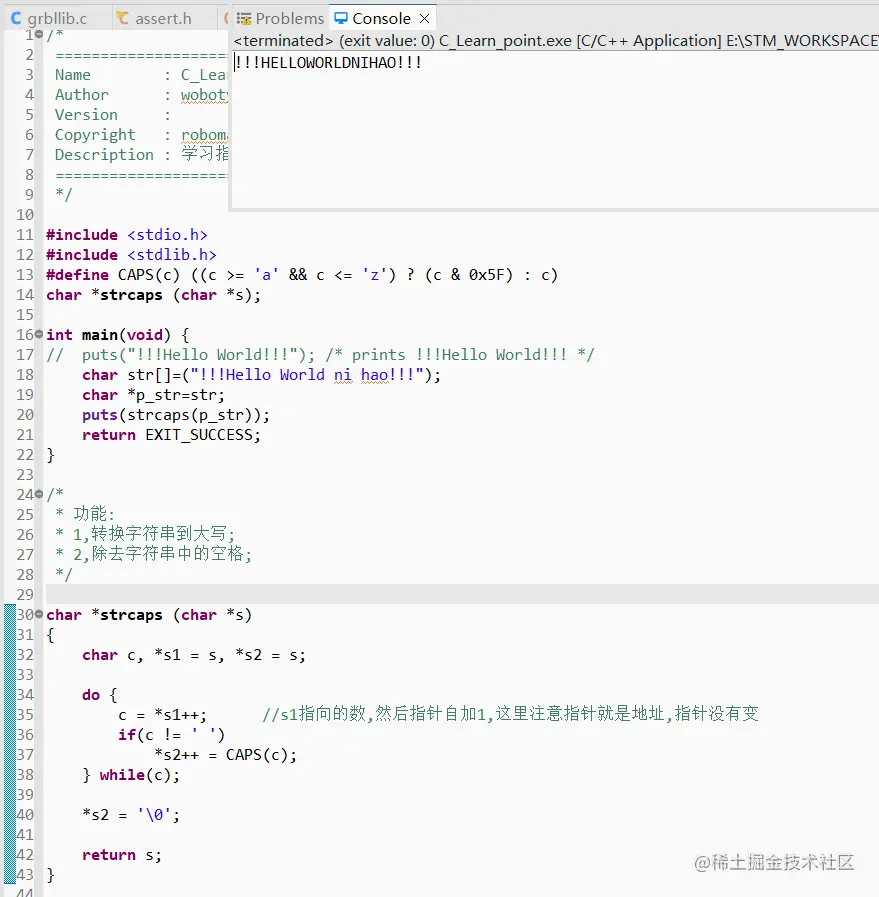Click the #include <stdio.h> line
Screen dimensions: 879x897
click(127, 235)
